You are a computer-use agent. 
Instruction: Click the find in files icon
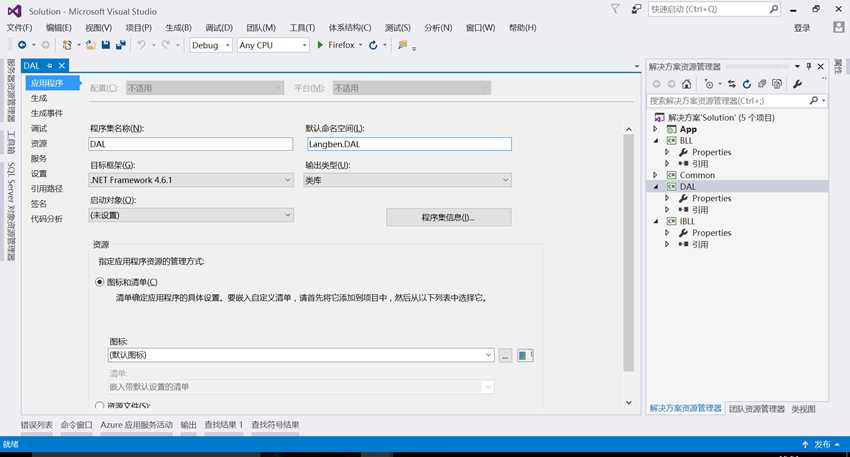pyautogui.click(x=402, y=45)
